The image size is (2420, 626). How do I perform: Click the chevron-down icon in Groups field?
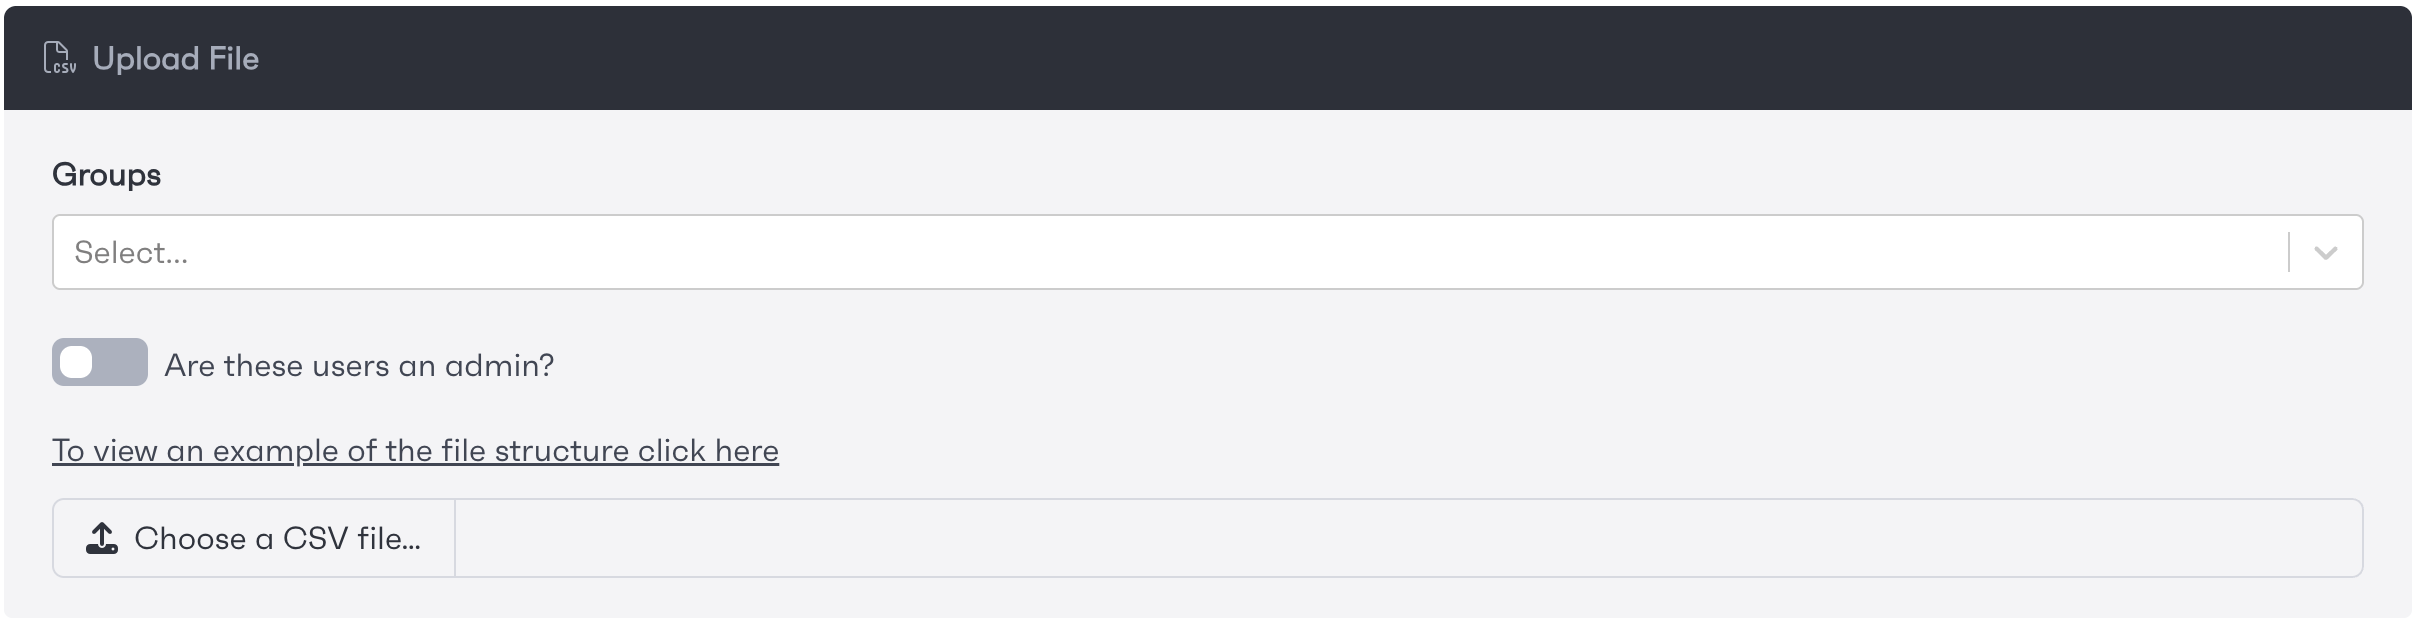click(2326, 253)
